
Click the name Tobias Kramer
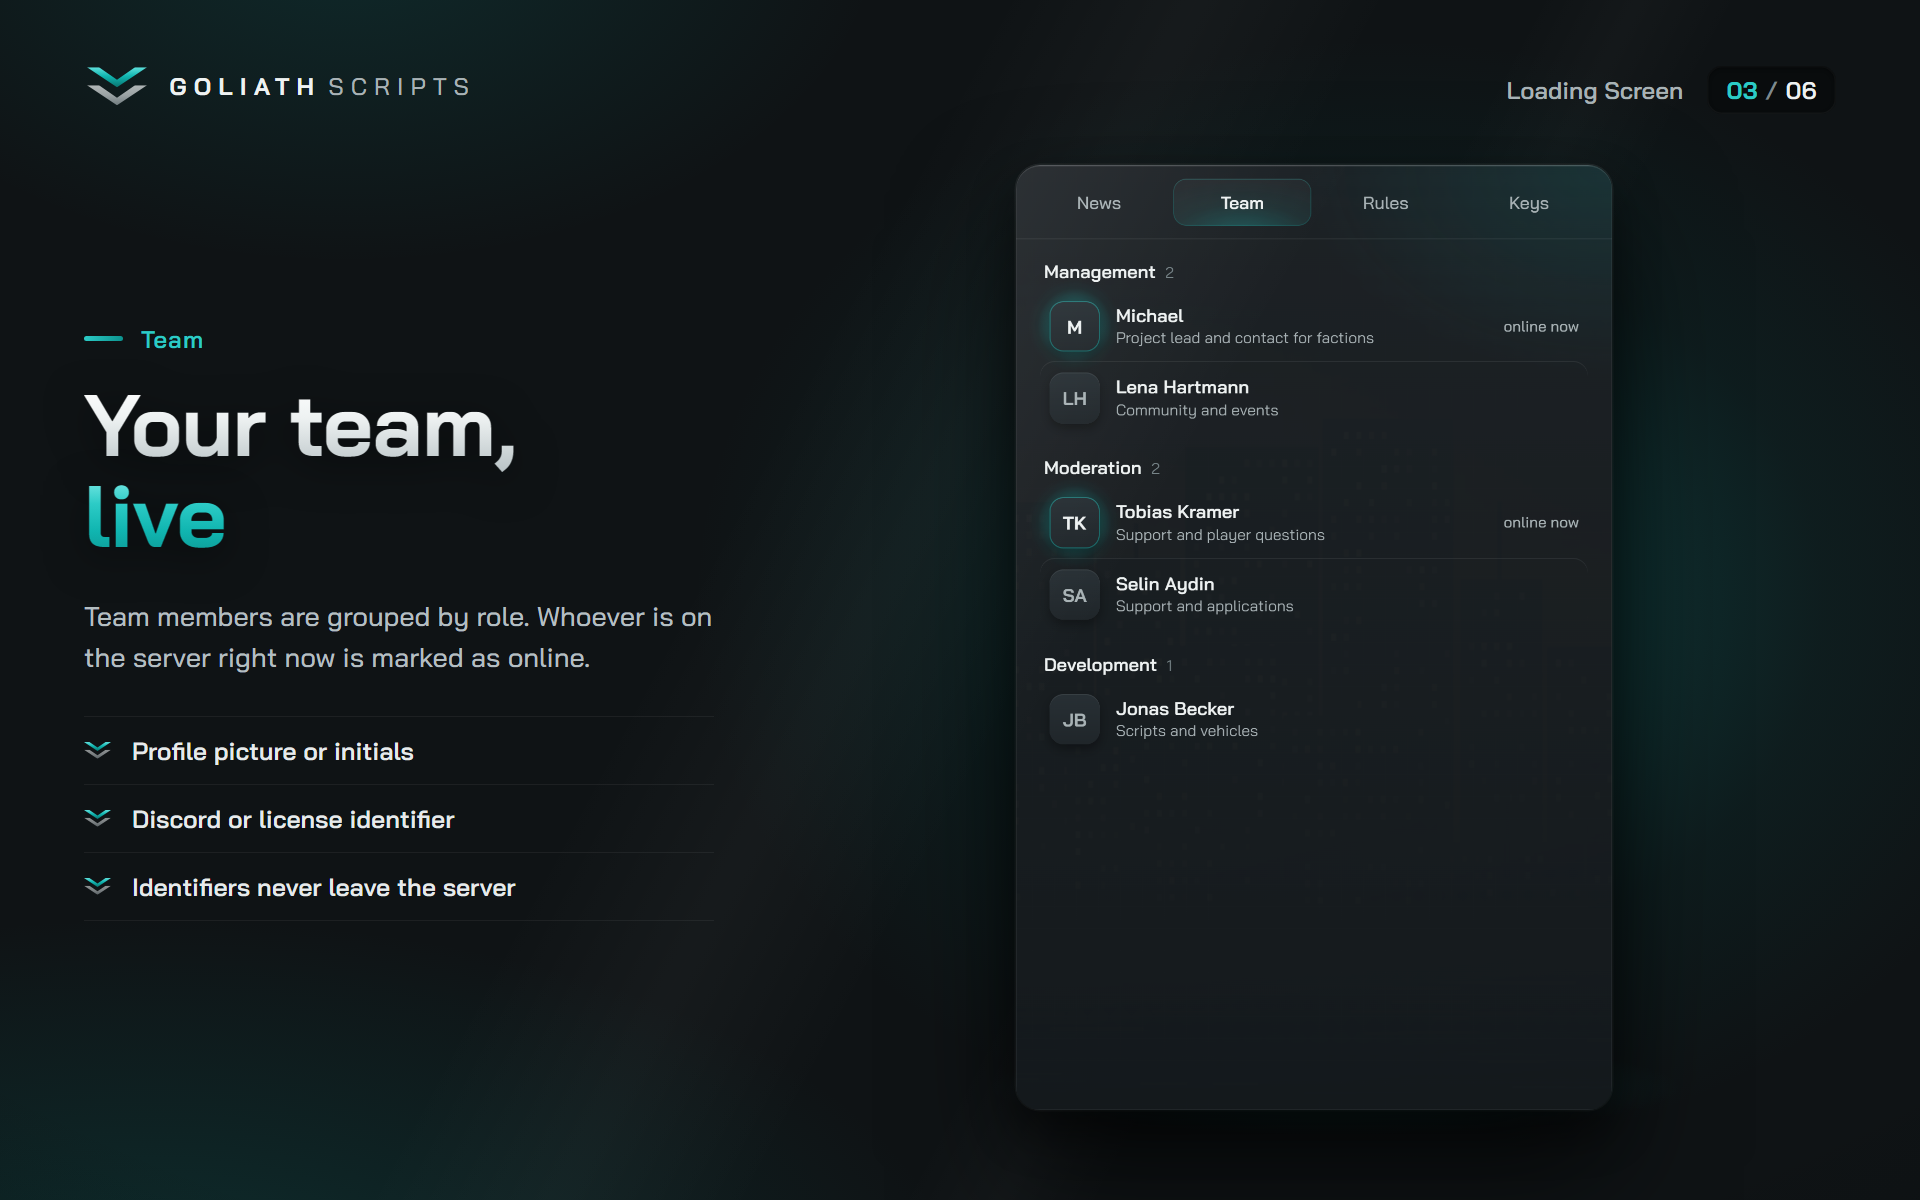1177,512
